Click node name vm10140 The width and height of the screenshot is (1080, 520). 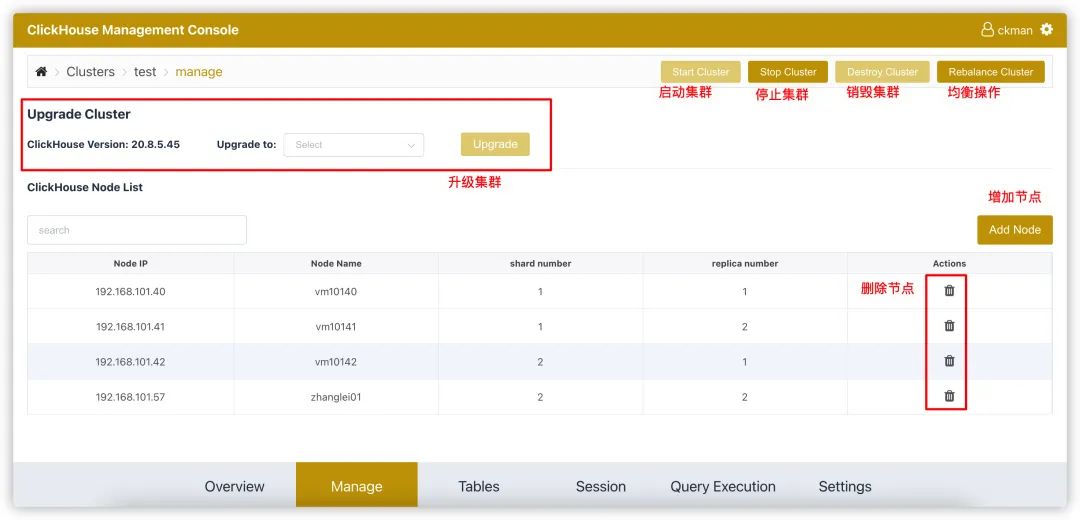pyautogui.click(x=336, y=291)
